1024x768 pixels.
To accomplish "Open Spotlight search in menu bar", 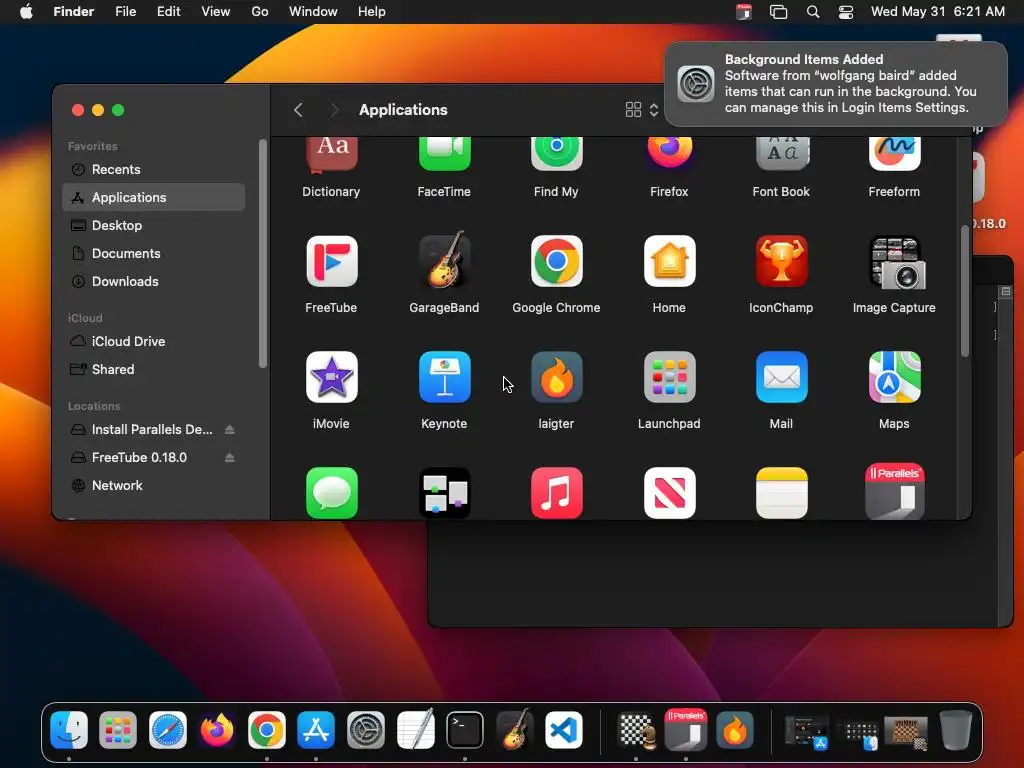I will pyautogui.click(x=813, y=12).
